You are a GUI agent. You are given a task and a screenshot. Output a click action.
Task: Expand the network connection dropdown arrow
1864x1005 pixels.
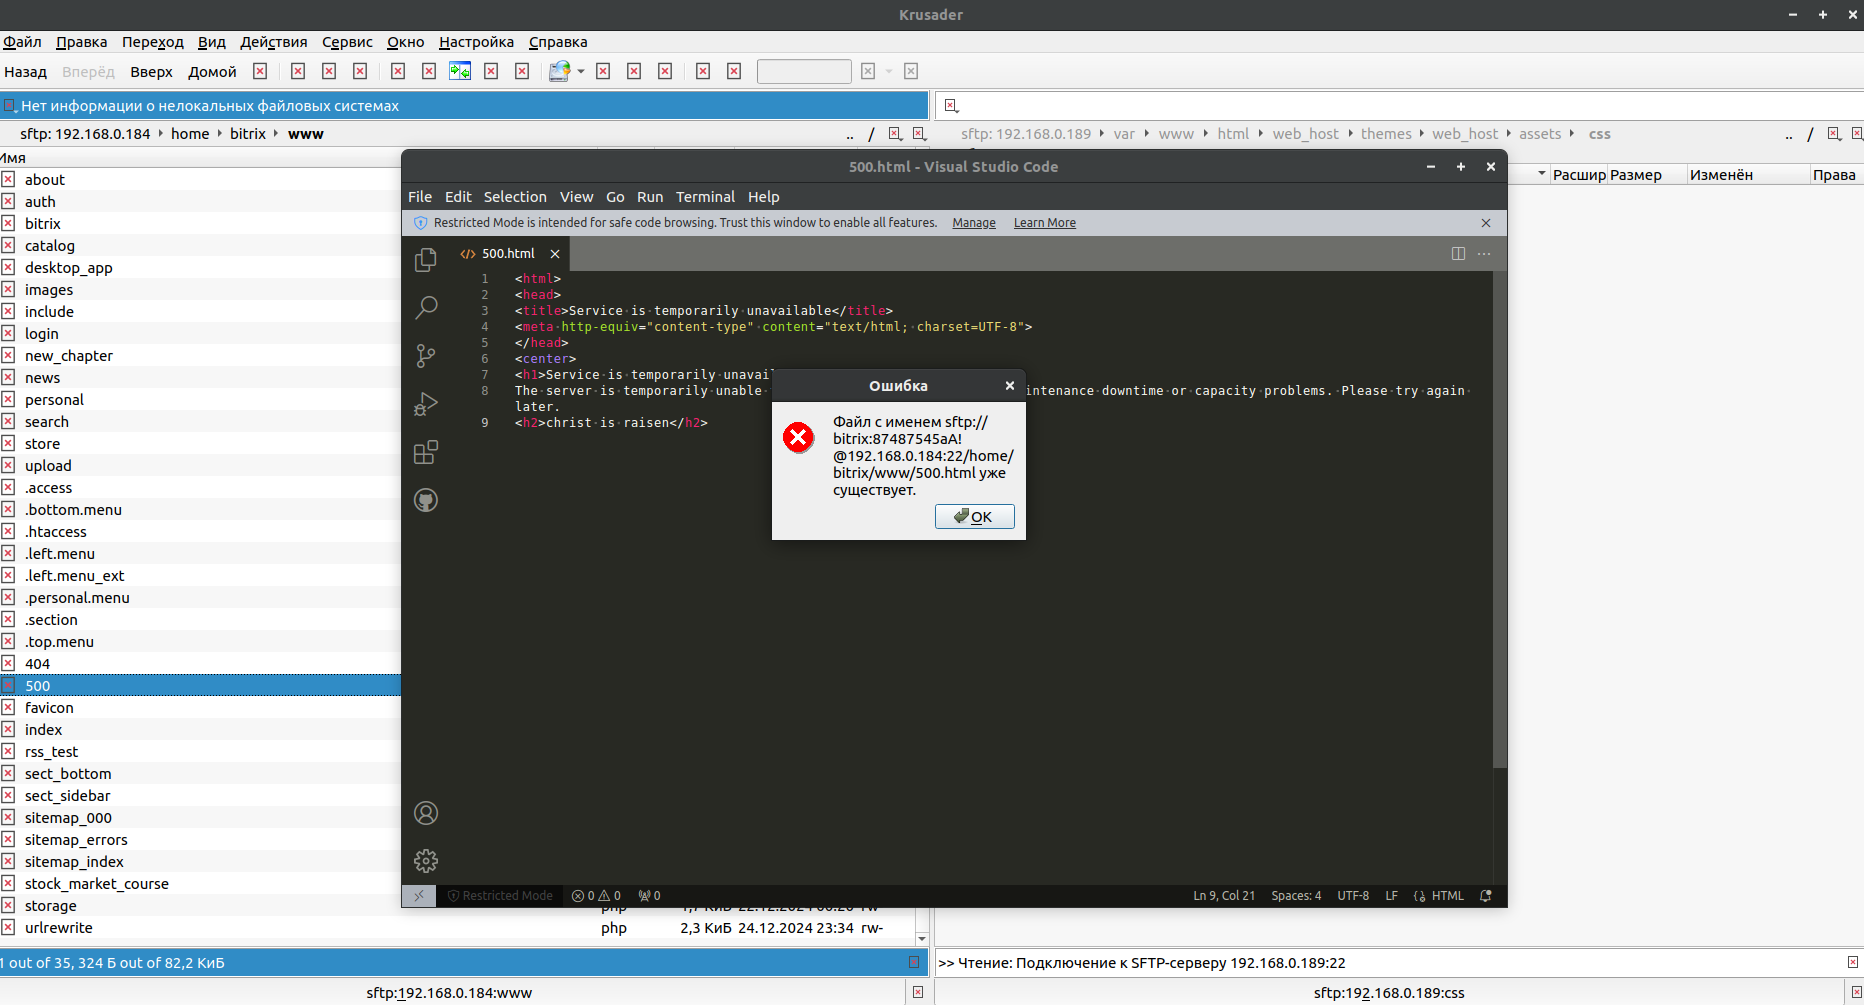581,72
